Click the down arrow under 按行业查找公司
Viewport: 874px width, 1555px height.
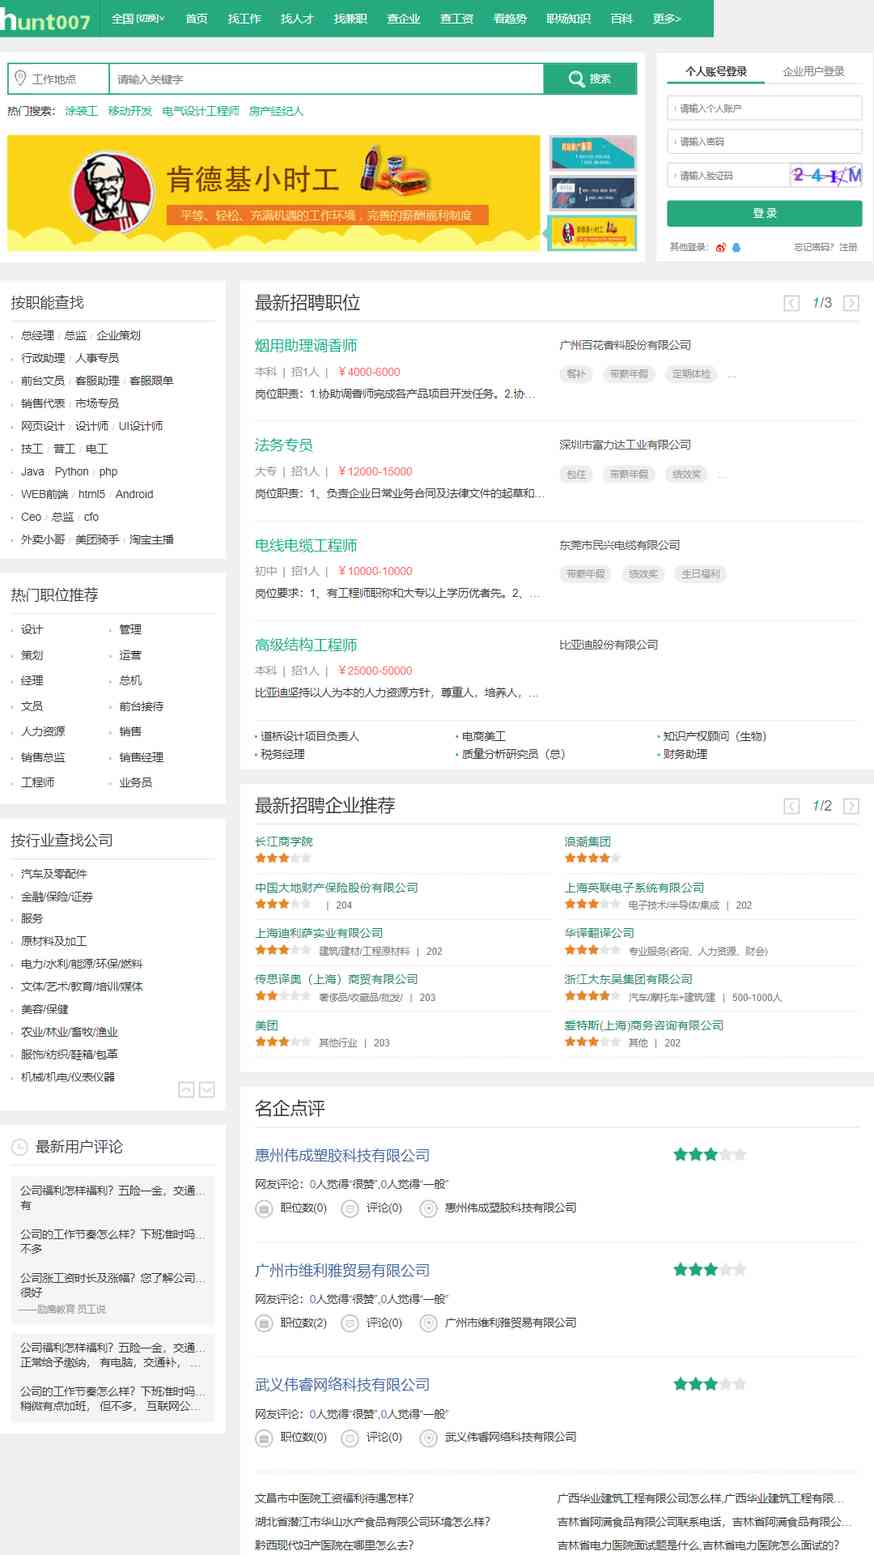(x=207, y=1089)
